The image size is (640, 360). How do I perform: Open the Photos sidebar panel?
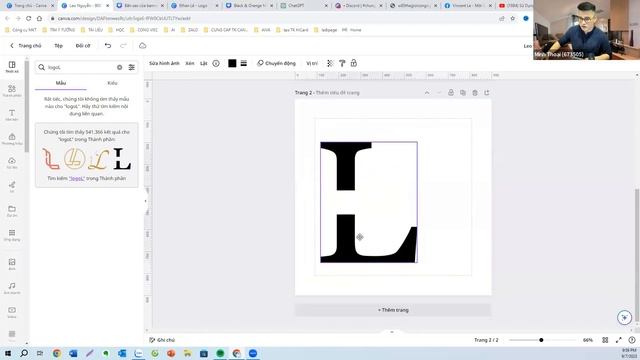(12, 264)
